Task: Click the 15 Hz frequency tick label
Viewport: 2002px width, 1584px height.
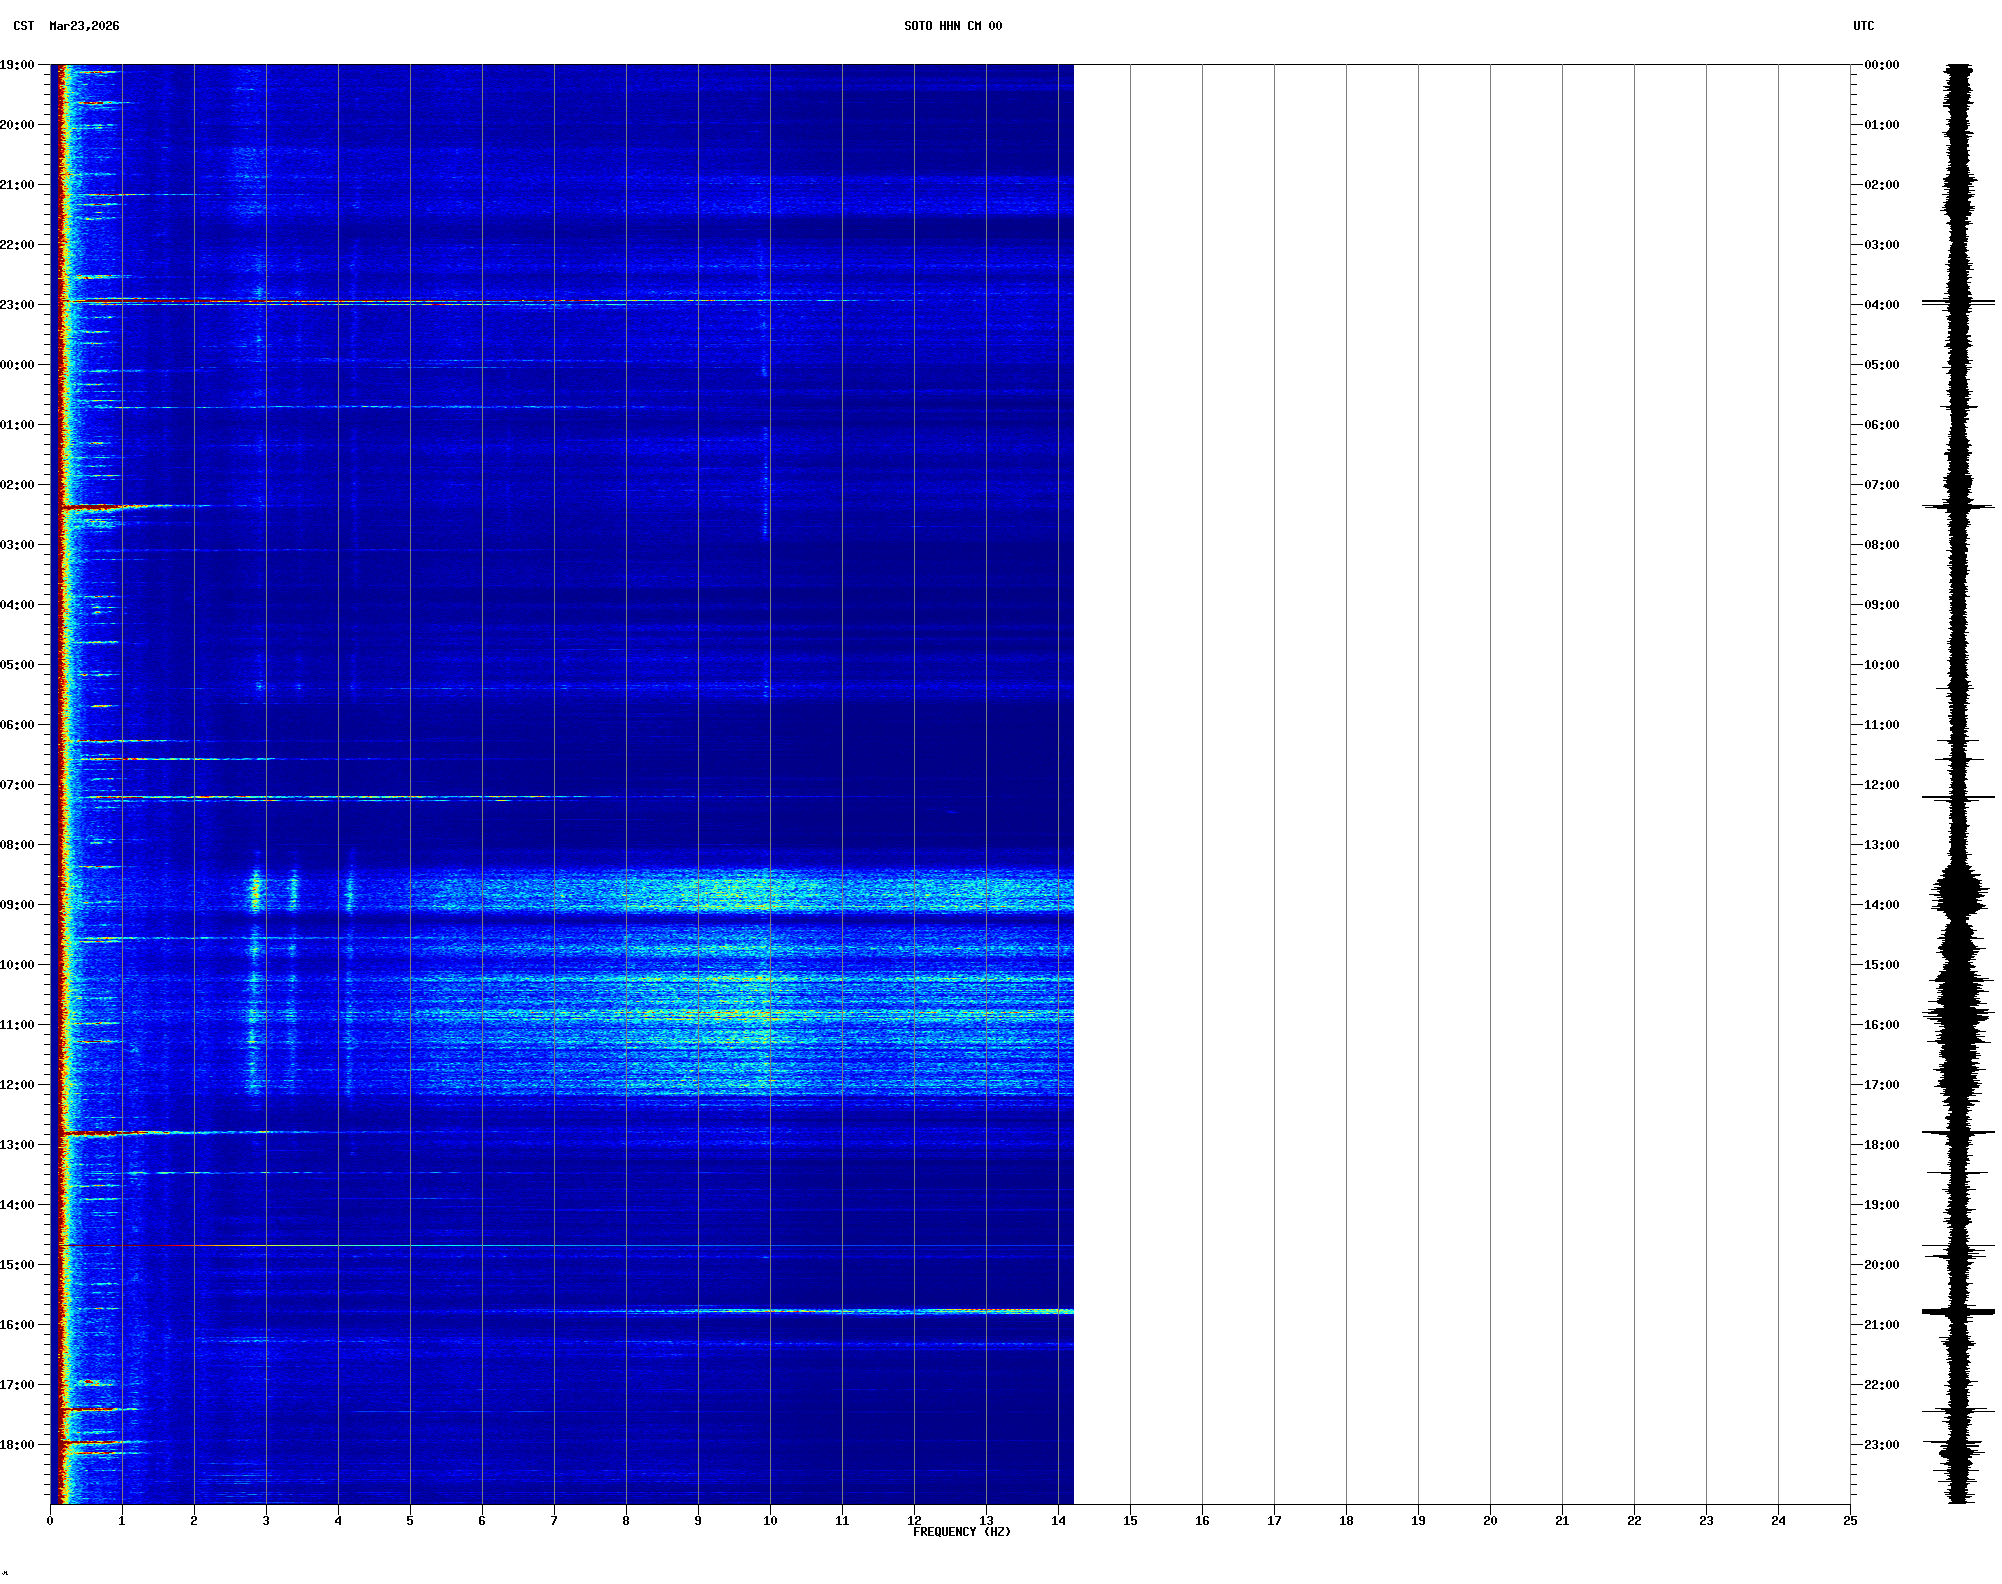Action: [x=1130, y=1521]
